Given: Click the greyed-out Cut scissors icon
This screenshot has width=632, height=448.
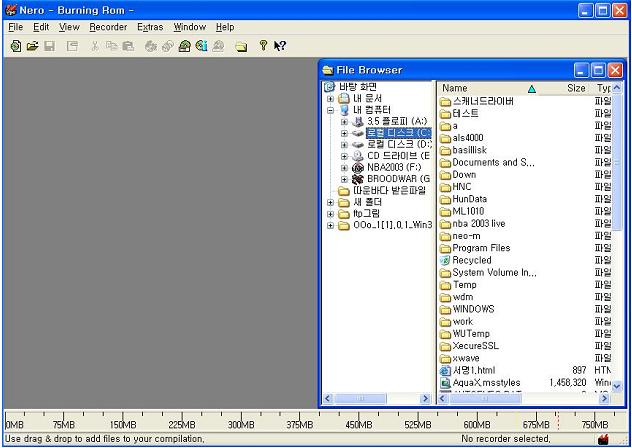Looking at the screenshot, I should 95,46.
